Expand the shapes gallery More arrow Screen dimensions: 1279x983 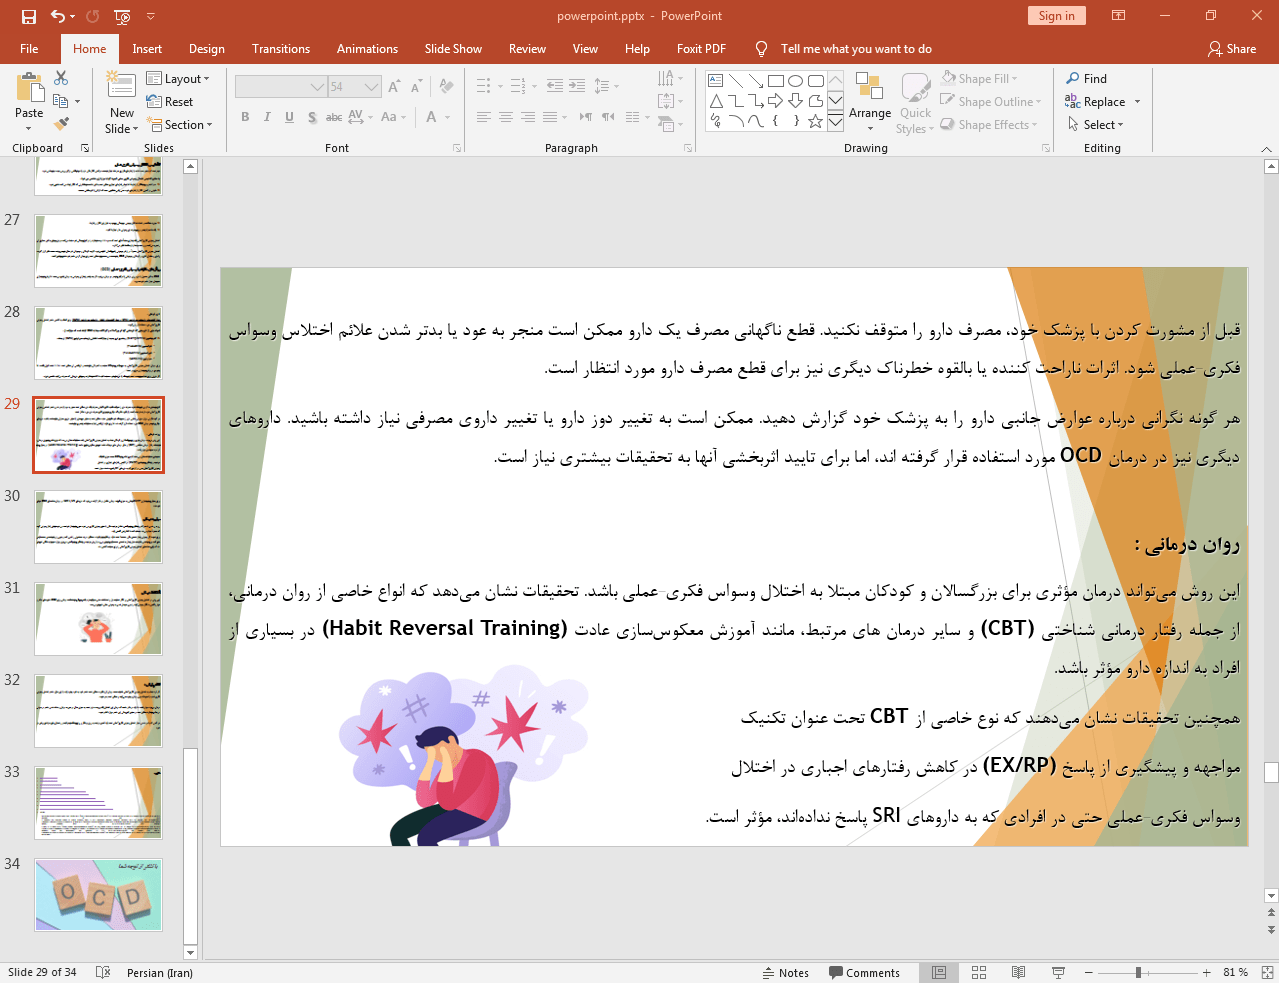pyautogui.click(x=835, y=121)
